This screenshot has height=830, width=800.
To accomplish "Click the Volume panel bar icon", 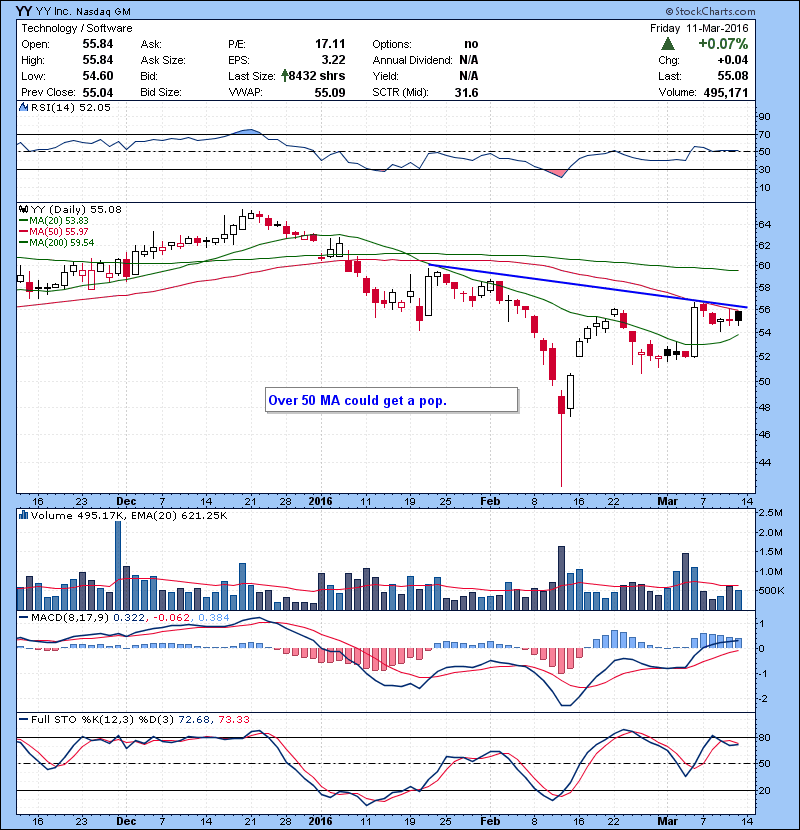I will [23, 515].
